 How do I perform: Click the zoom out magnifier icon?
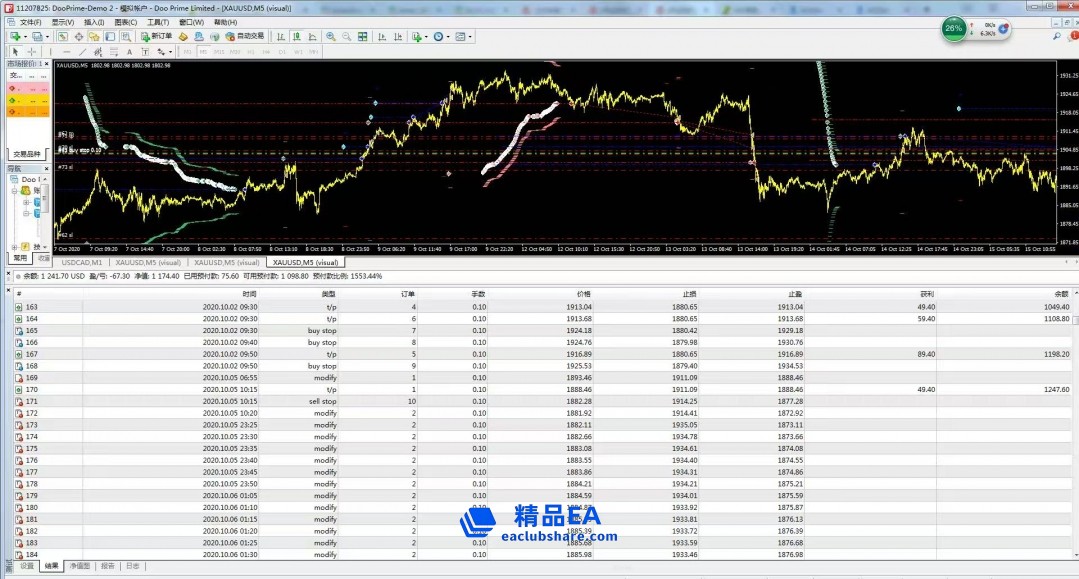pos(347,37)
